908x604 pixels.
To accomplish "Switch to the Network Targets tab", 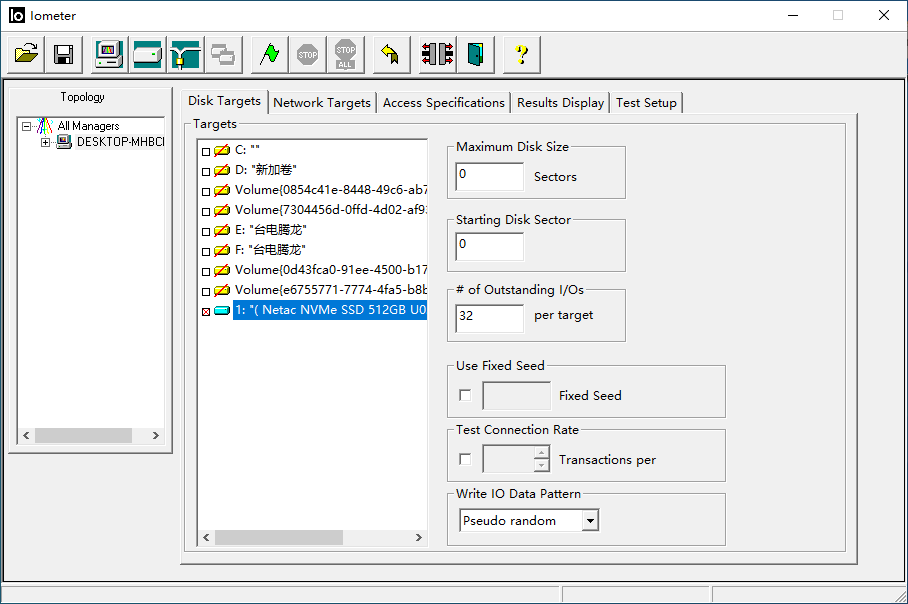I will (x=322, y=103).
